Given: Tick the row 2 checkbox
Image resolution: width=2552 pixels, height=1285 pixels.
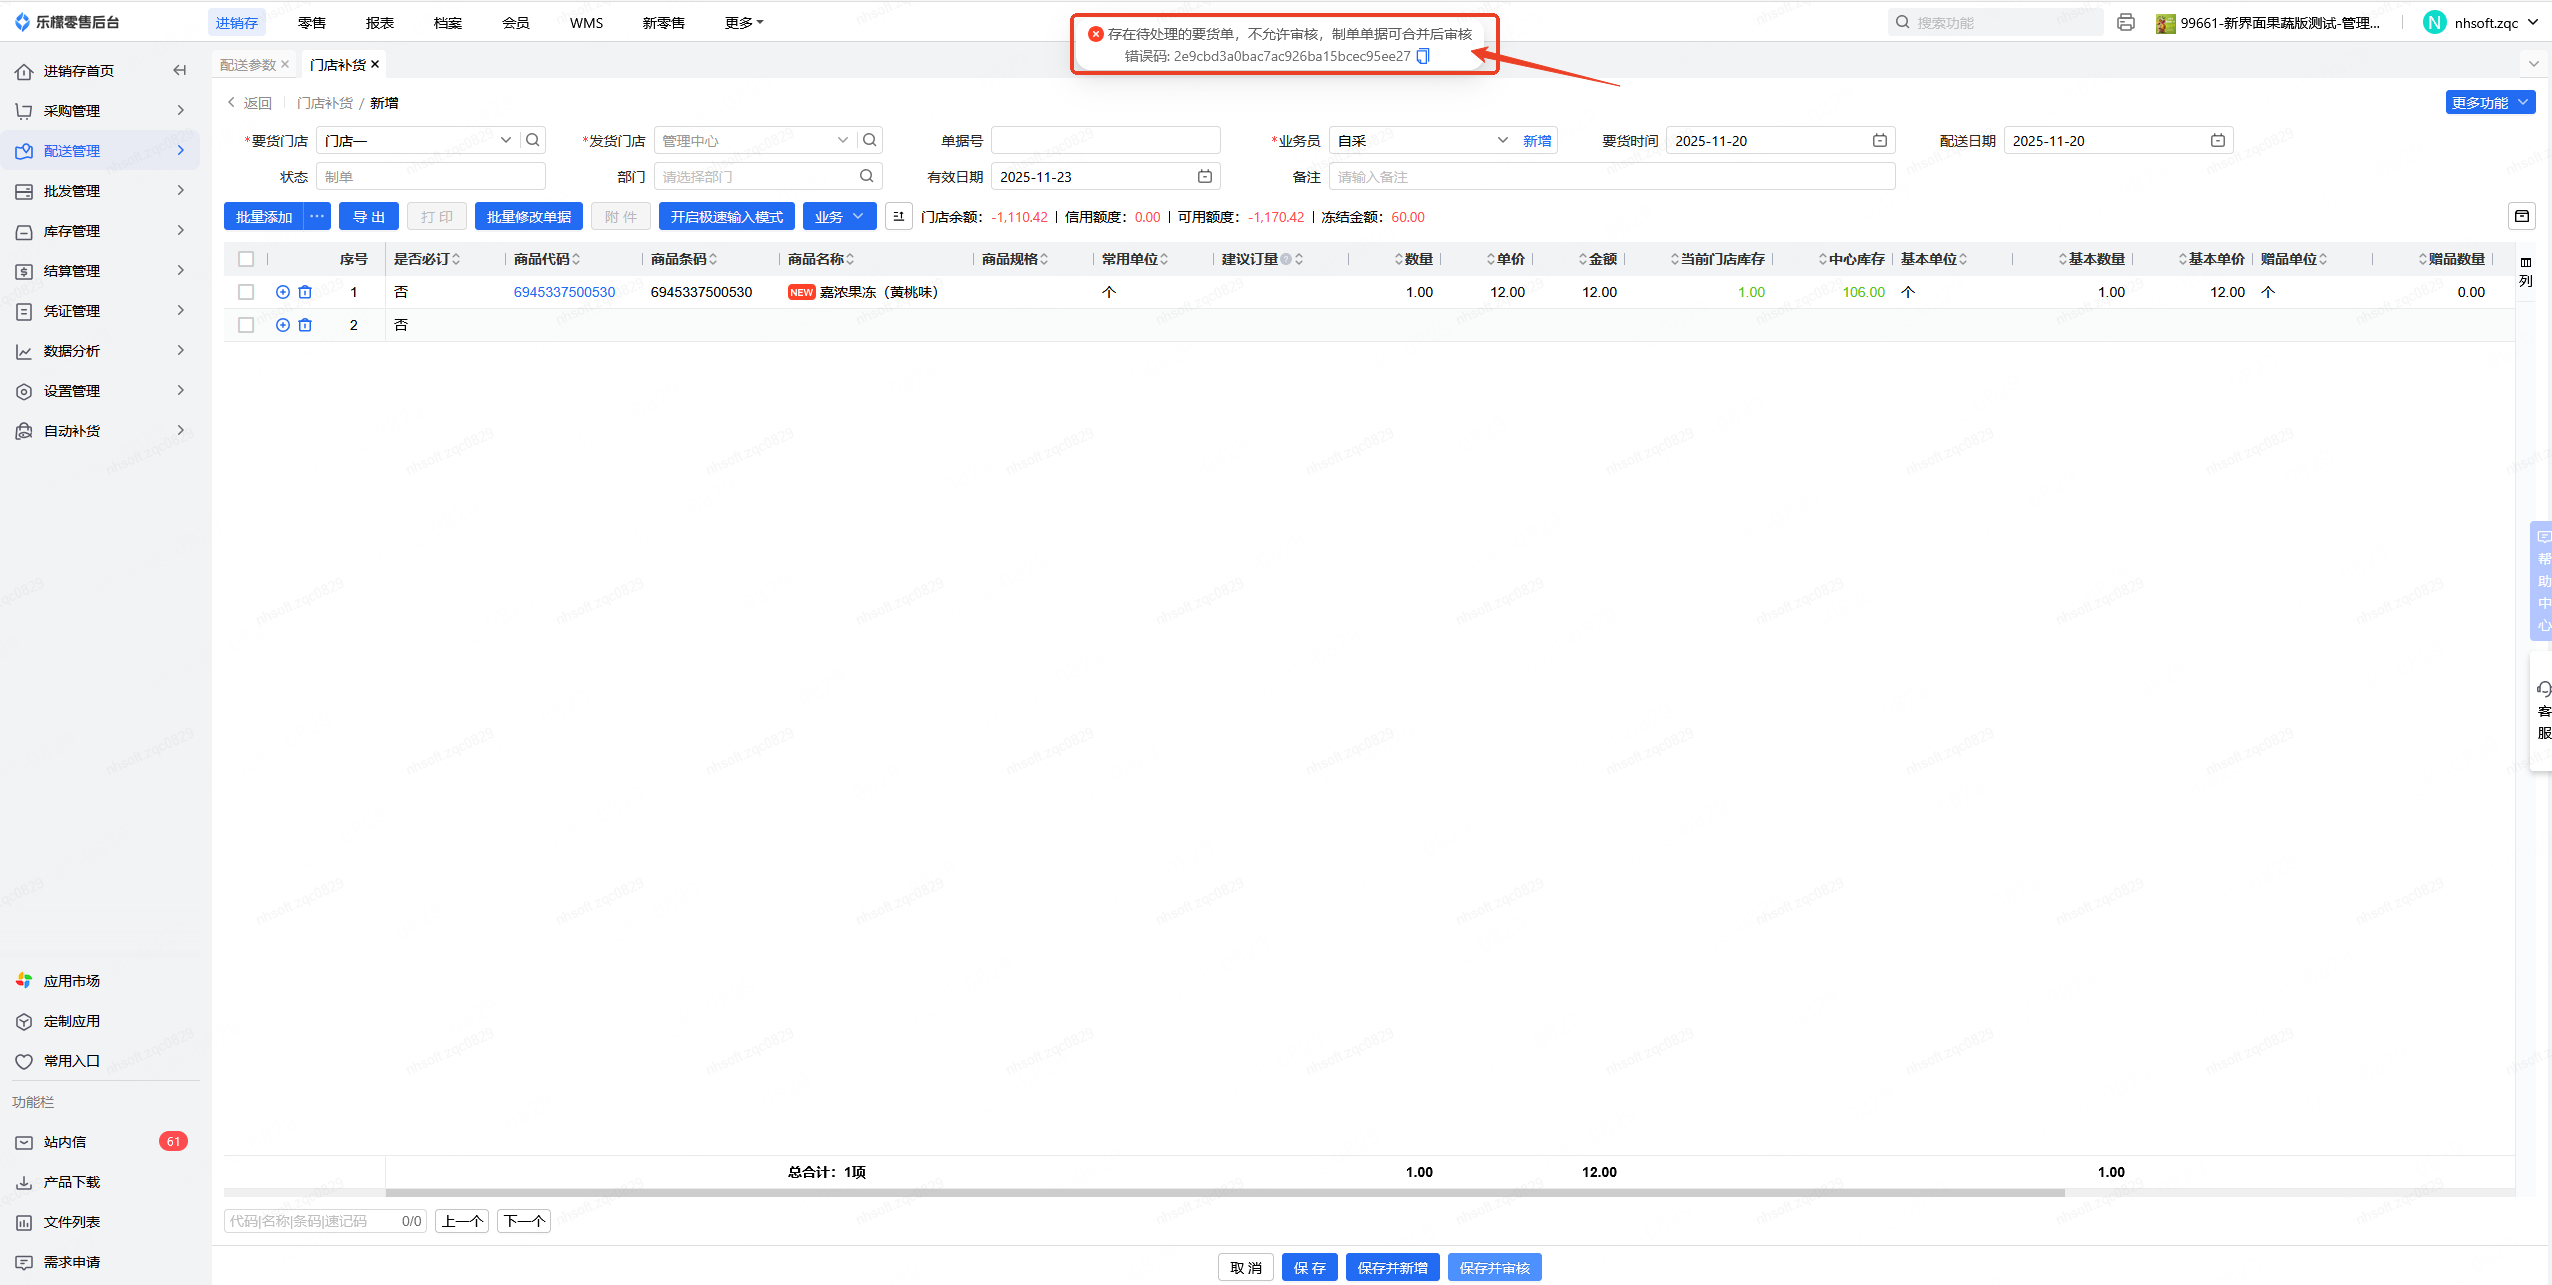Looking at the screenshot, I should pos(246,325).
